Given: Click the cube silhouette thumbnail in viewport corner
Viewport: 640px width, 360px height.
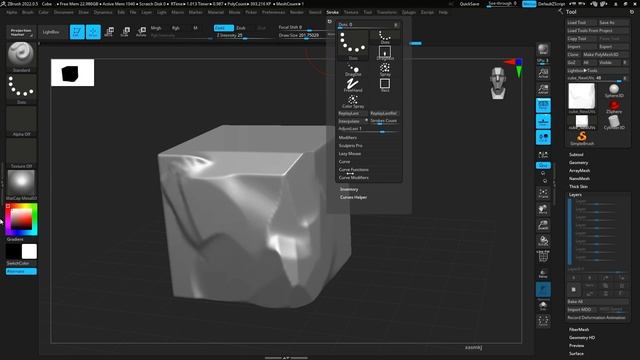Looking at the screenshot, I should click(x=72, y=73).
